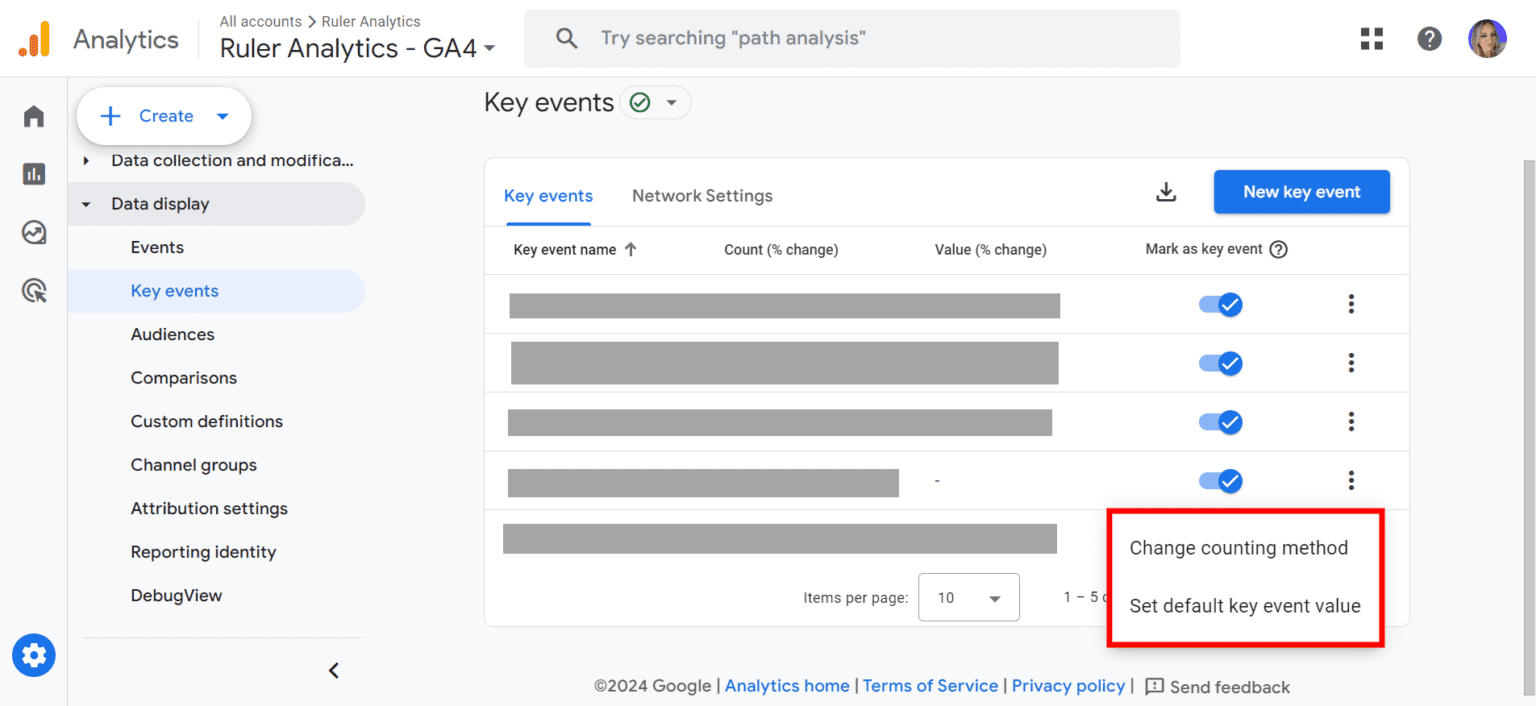The width and height of the screenshot is (1536, 706).
Task: Expand the Key events status dropdown
Action: click(x=672, y=102)
